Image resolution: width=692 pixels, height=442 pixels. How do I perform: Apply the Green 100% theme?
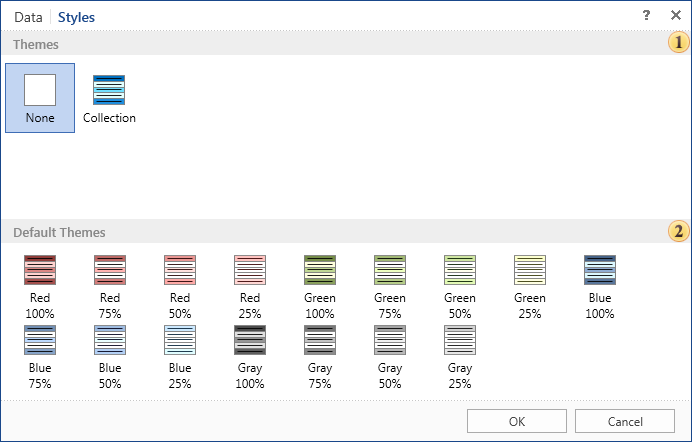(x=320, y=287)
